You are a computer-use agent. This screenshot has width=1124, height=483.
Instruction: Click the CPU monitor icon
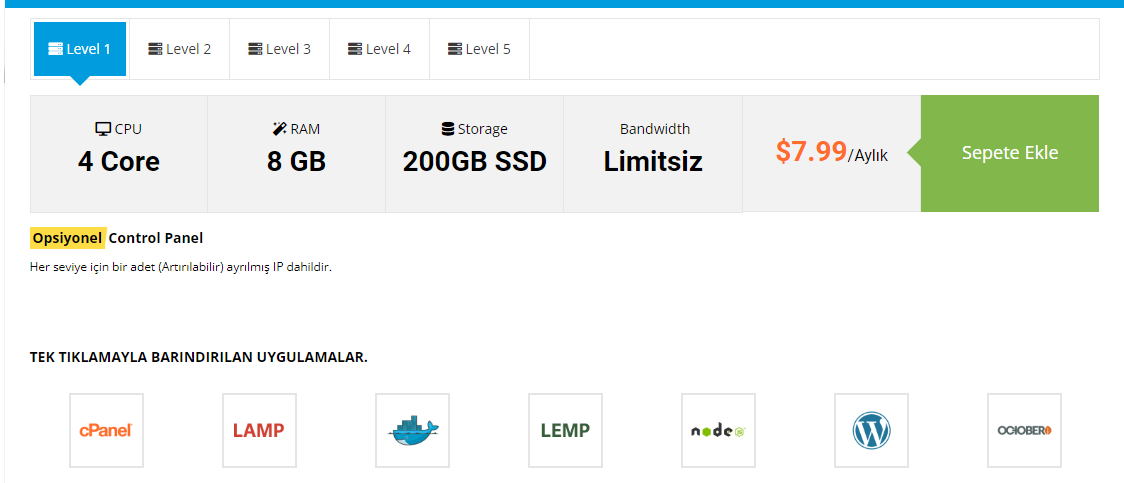click(103, 129)
